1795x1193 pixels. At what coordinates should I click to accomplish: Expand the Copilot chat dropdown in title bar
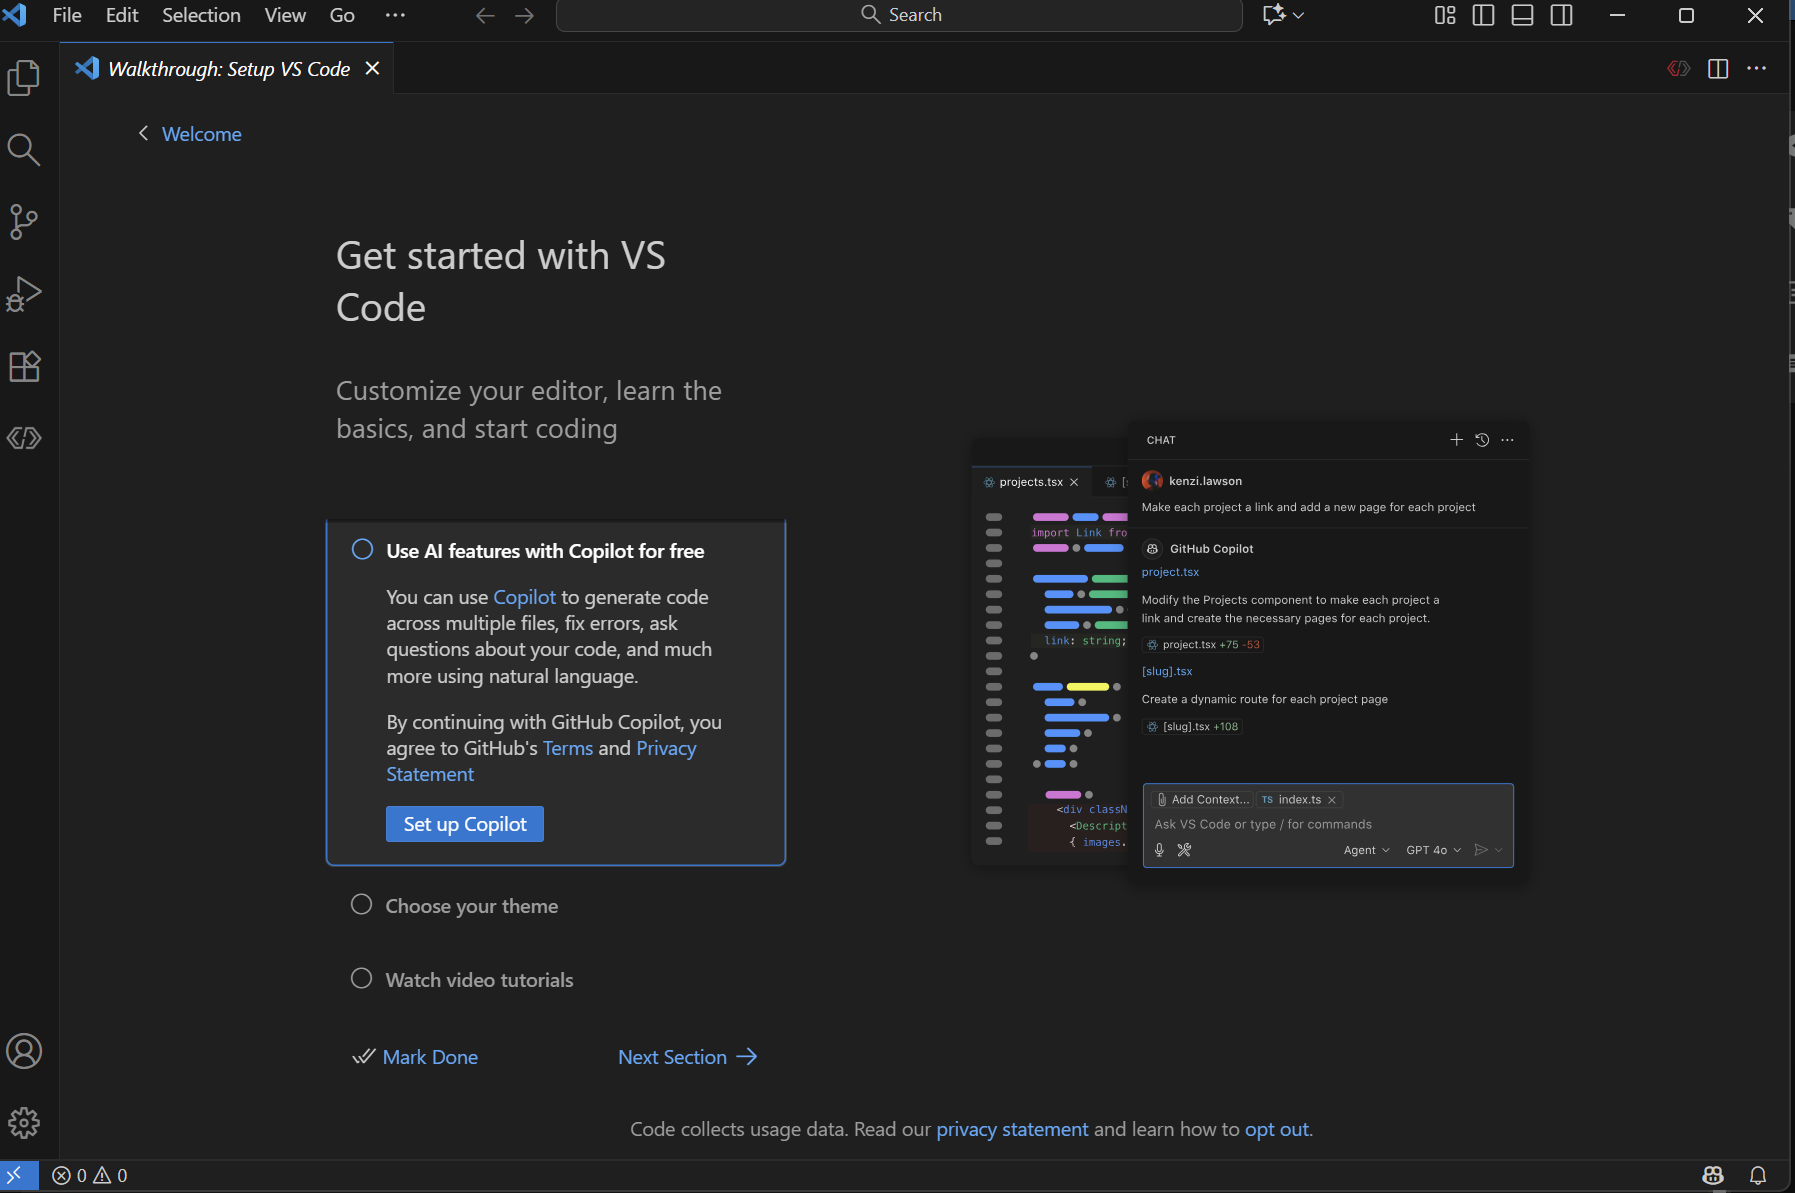point(1298,15)
